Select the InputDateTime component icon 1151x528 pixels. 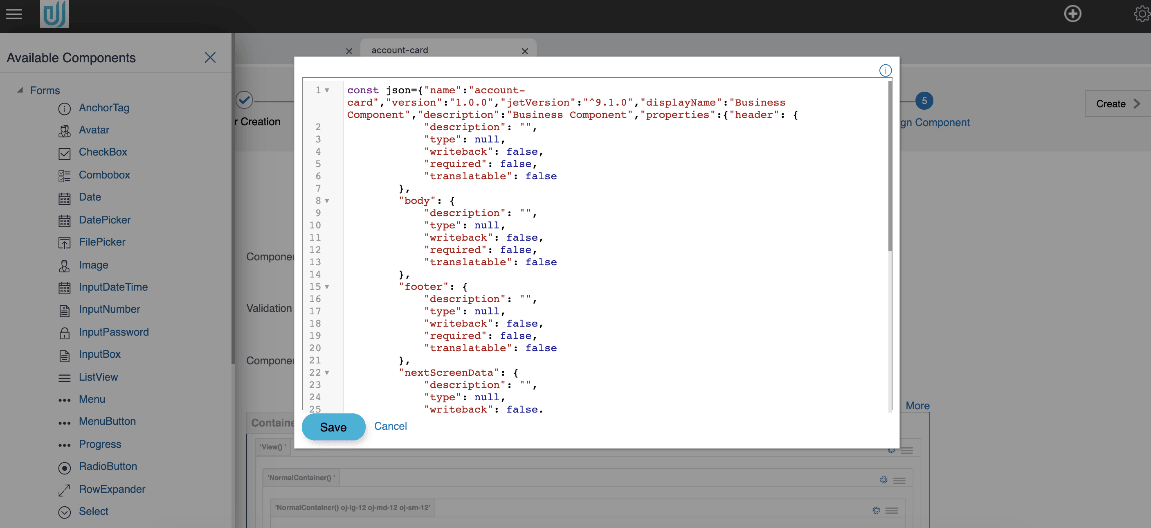tap(64, 287)
